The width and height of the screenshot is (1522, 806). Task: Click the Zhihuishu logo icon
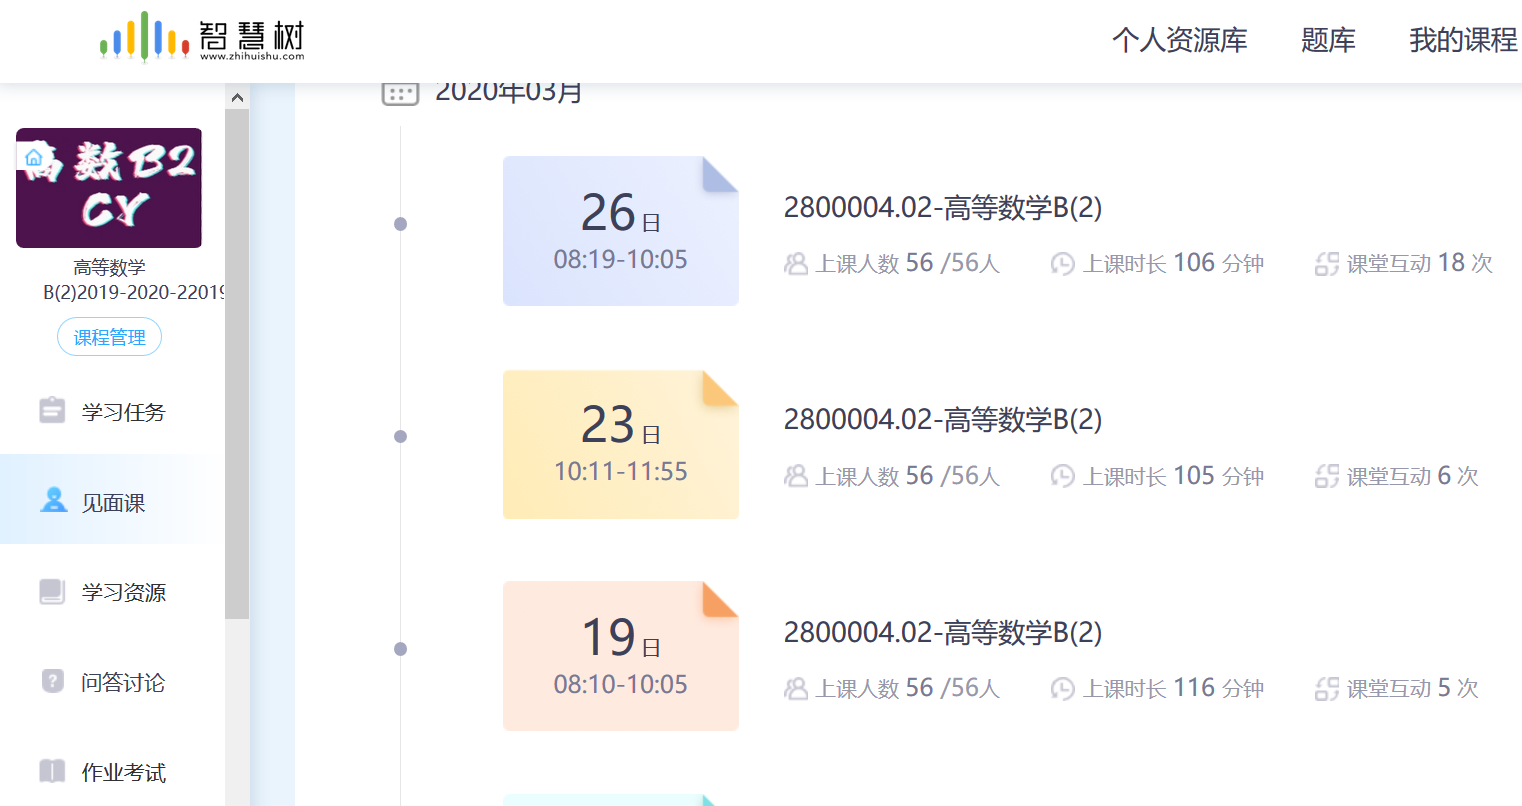[x=144, y=37]
